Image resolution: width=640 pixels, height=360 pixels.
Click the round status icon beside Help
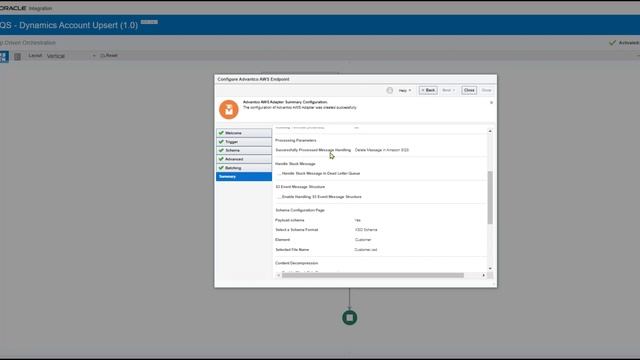click(x=390, y=90)
